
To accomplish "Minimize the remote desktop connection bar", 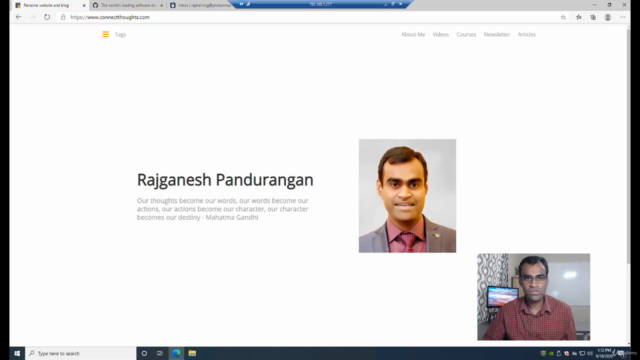I will click(x=386, y=4).
